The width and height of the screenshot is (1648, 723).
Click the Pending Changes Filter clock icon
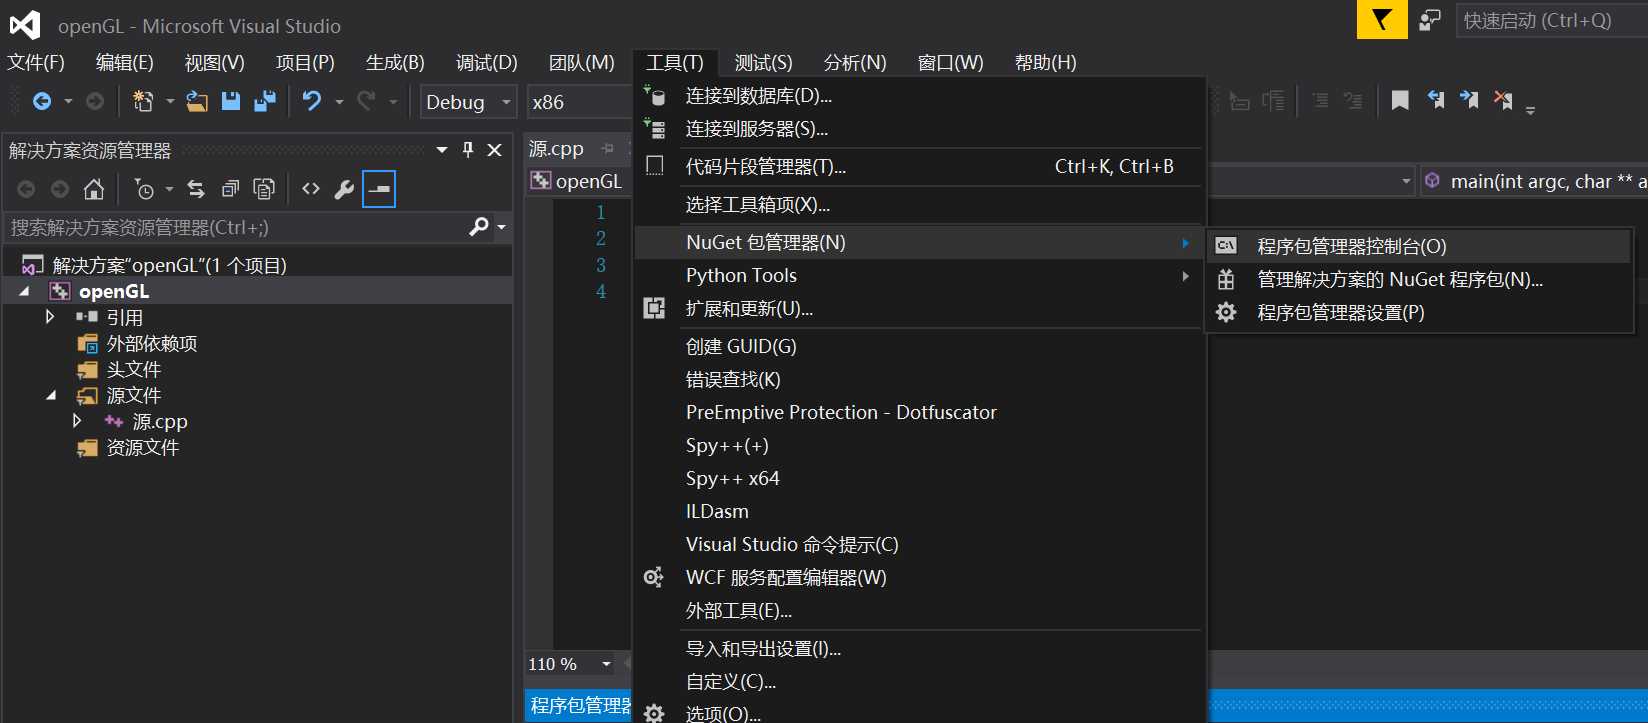point(145,189)
